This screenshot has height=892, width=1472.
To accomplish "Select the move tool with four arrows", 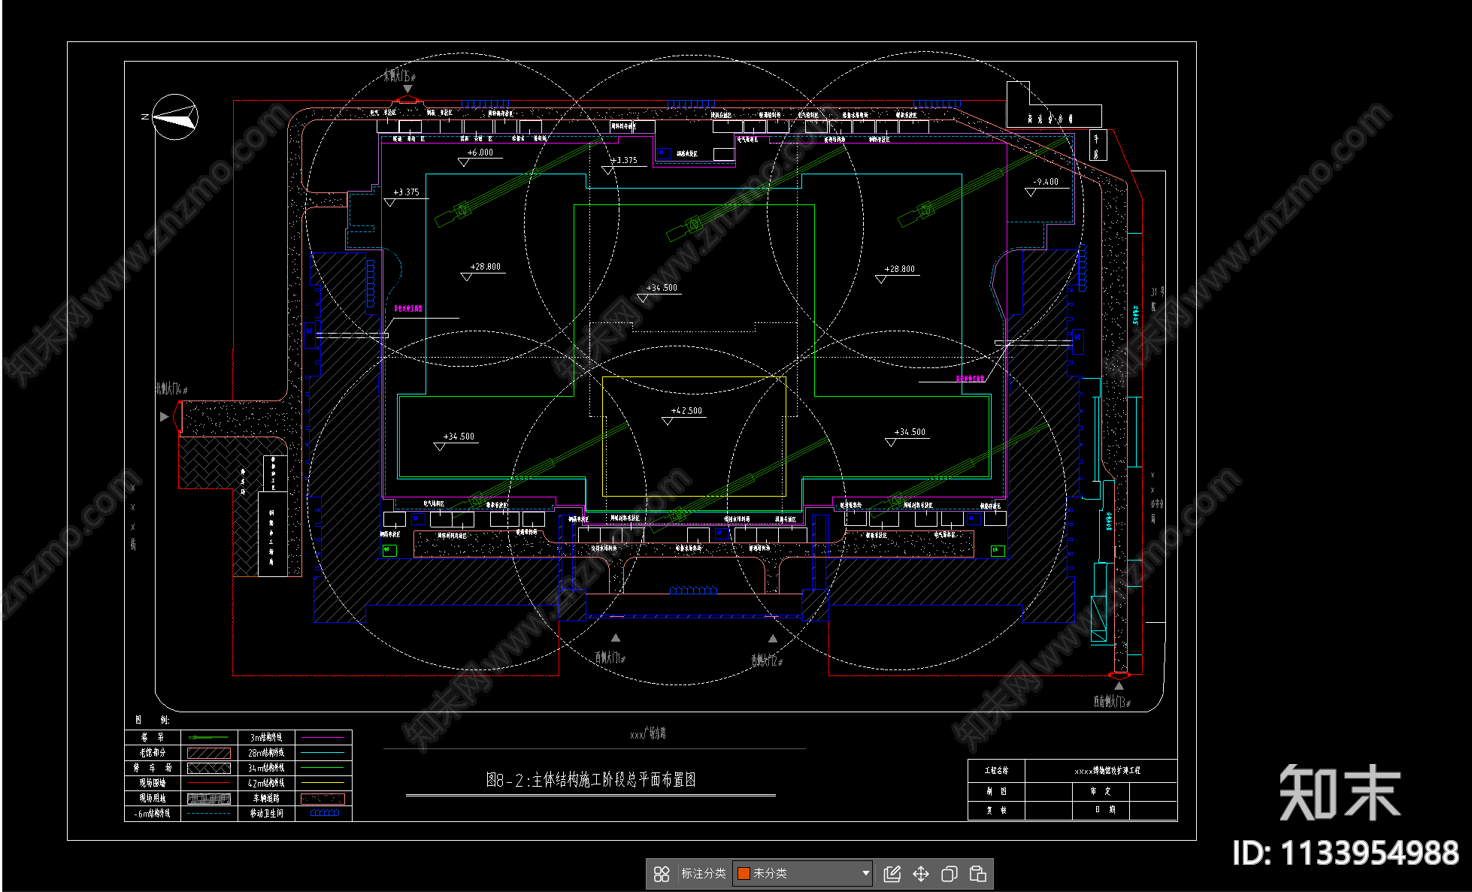I will tap(921, 874).
